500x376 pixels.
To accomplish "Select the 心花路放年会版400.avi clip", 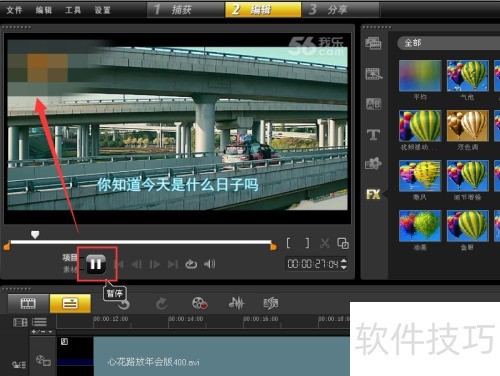I will (222, 356).
